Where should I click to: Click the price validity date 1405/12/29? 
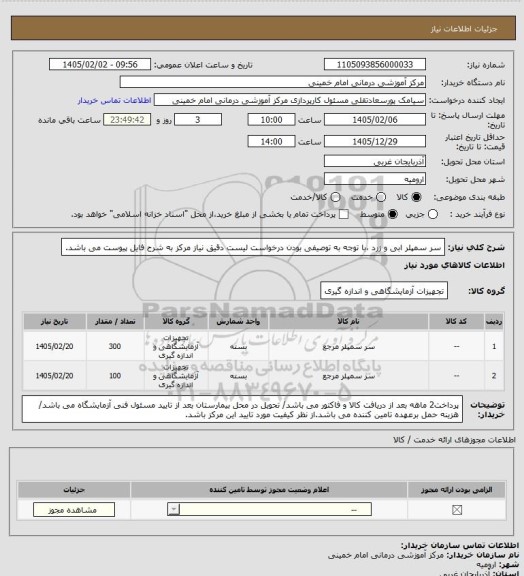(375, 141)
